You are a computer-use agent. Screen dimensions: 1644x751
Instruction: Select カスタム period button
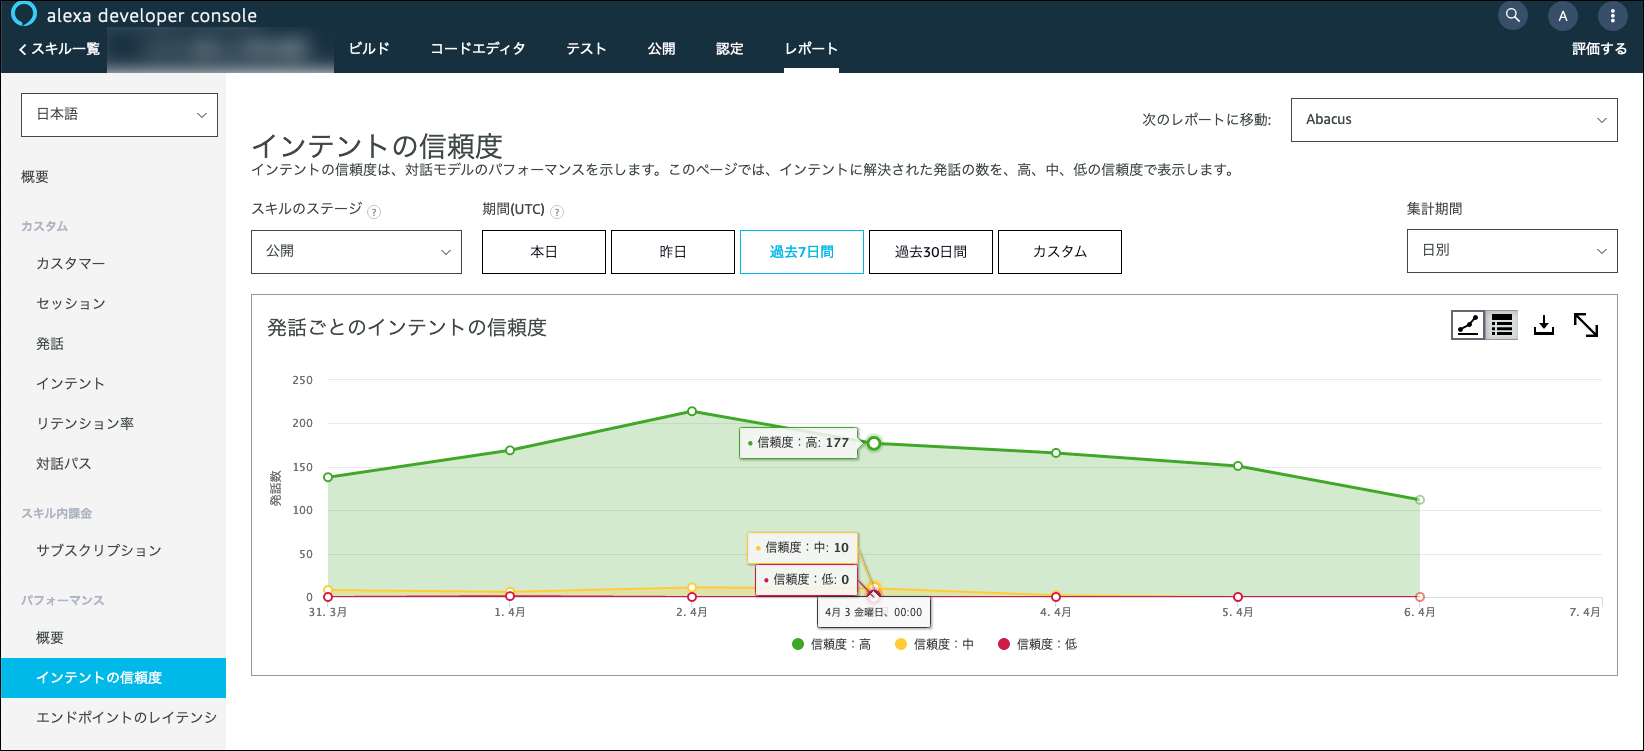click(x=1060, y=252)
